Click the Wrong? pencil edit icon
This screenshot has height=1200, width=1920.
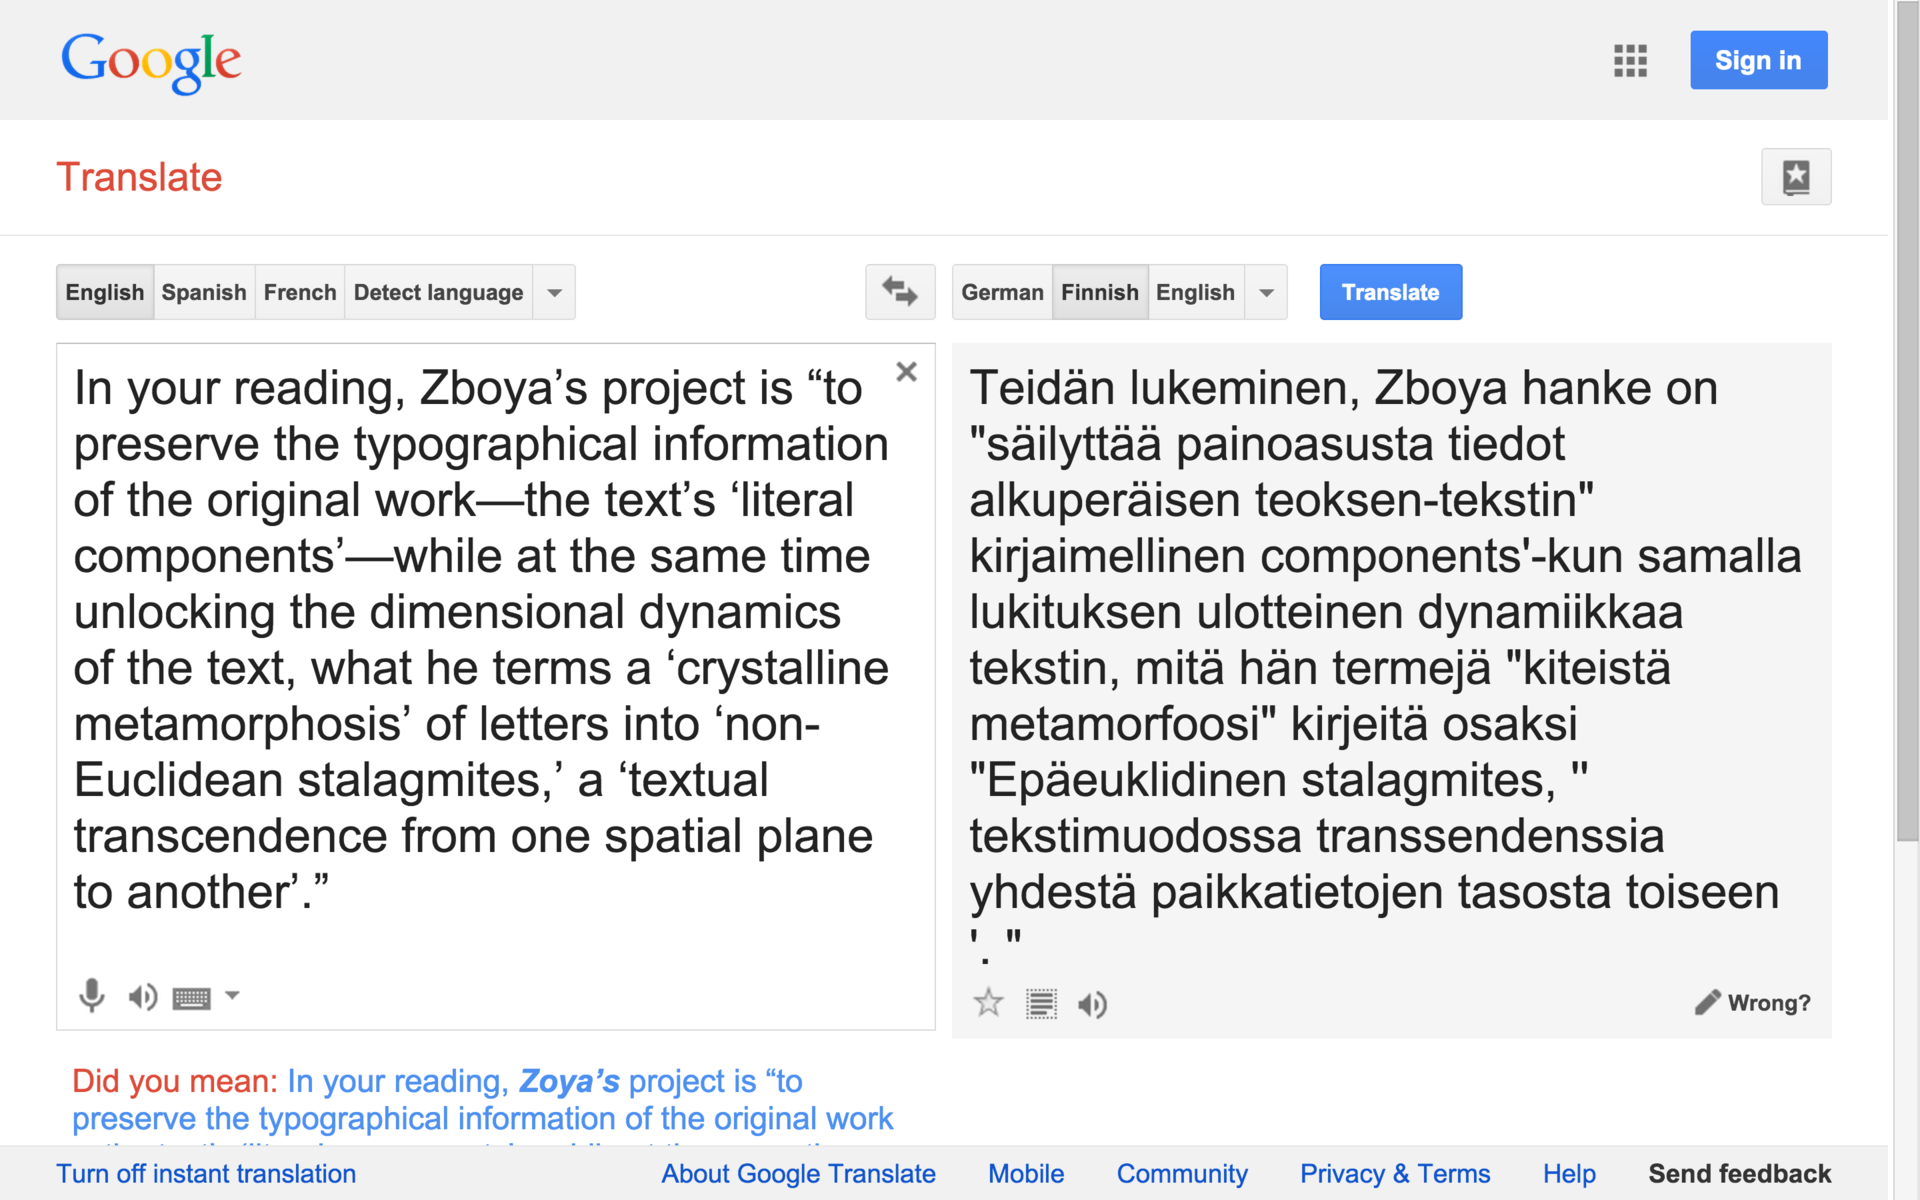click(x=1707, y=1003)
